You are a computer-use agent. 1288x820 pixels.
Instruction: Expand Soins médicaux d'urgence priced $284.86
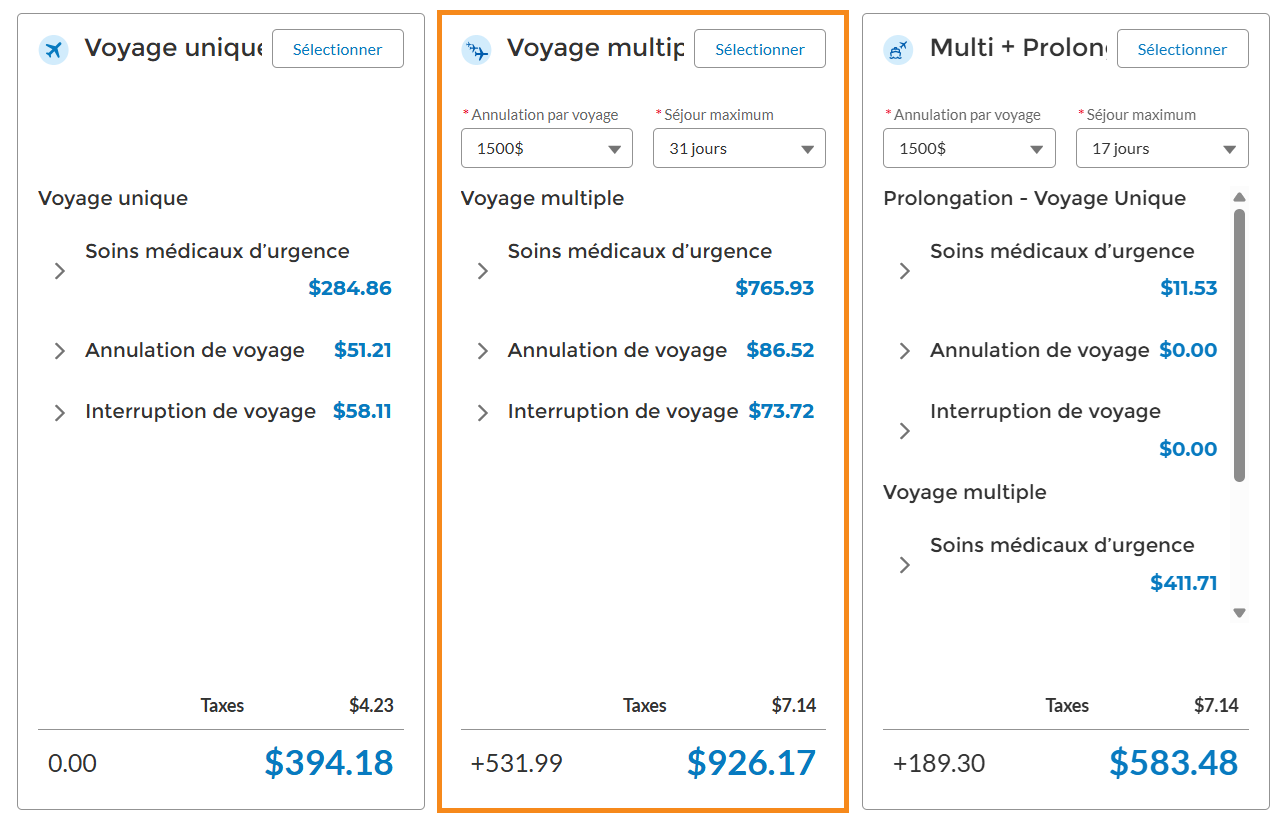[60, 270]
